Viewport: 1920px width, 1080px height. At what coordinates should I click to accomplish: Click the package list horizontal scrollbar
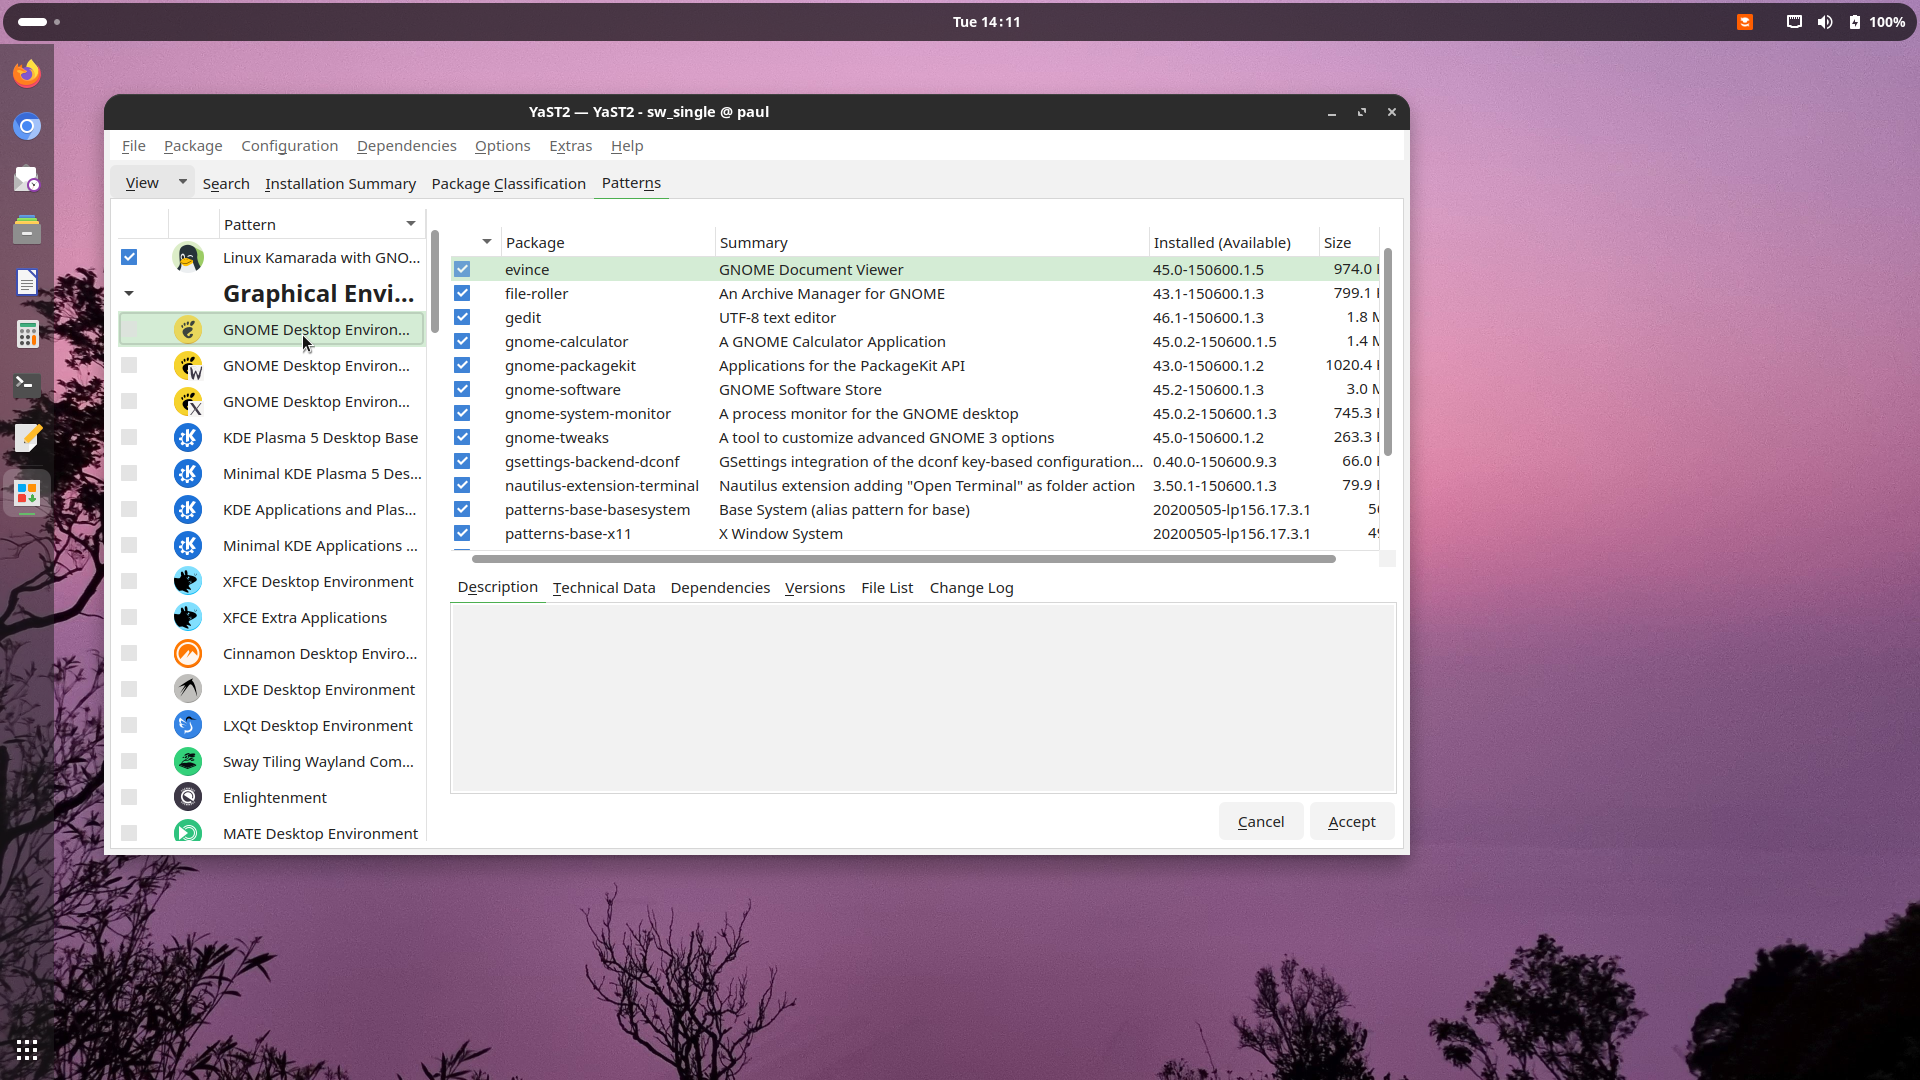point(904,559)
